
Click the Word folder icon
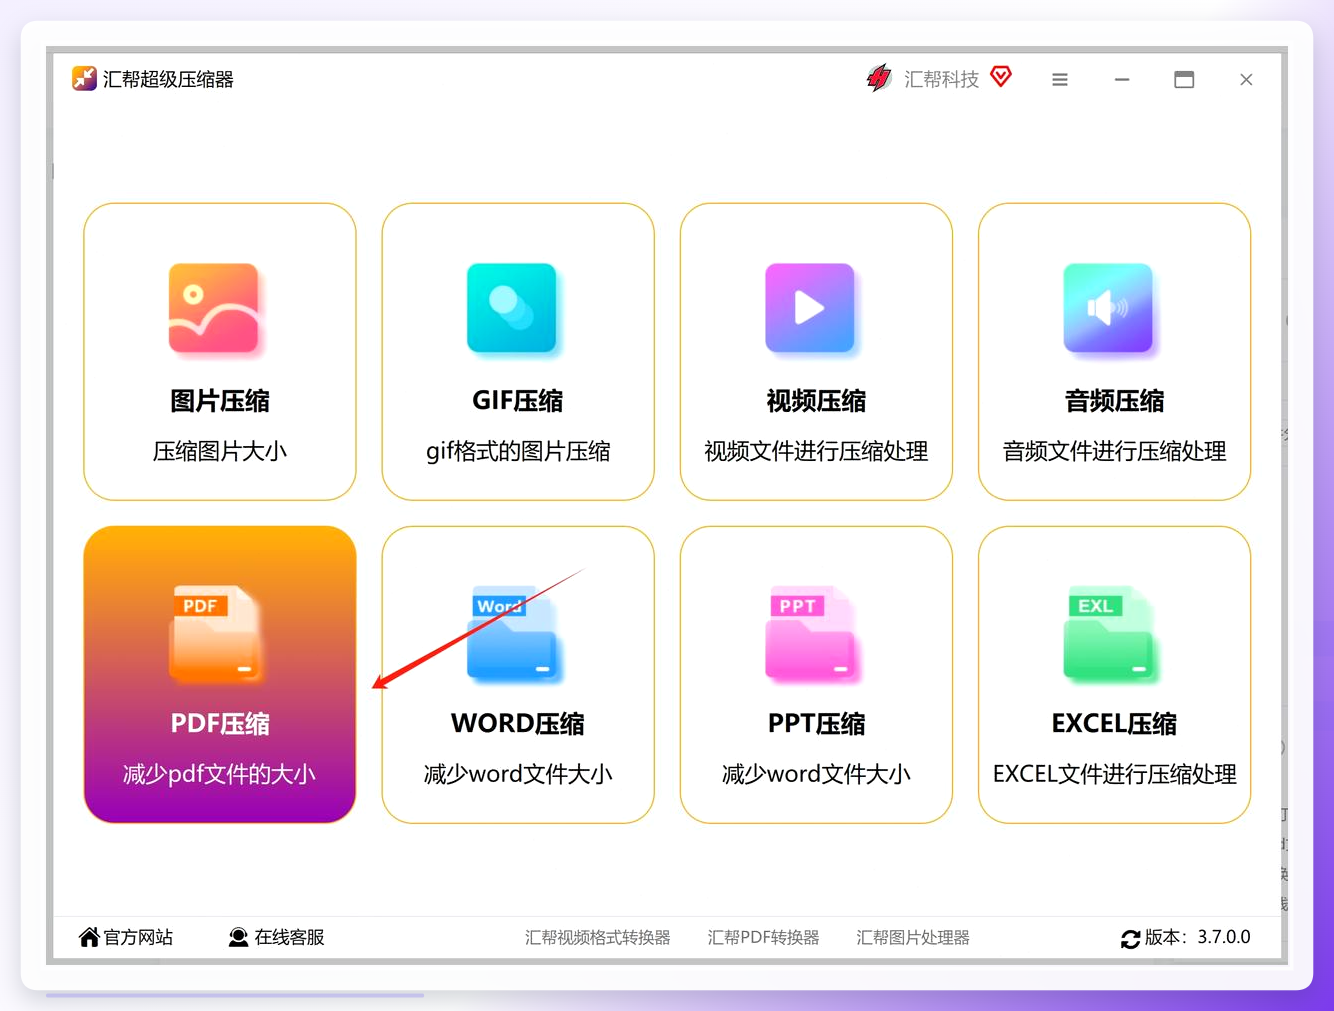tap(514, 634)
